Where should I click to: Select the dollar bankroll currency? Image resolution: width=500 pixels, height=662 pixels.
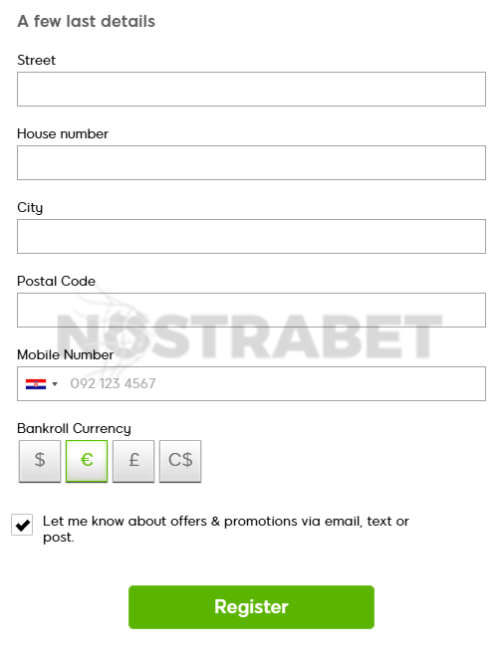pyautogui.click(x=40, y=461)
